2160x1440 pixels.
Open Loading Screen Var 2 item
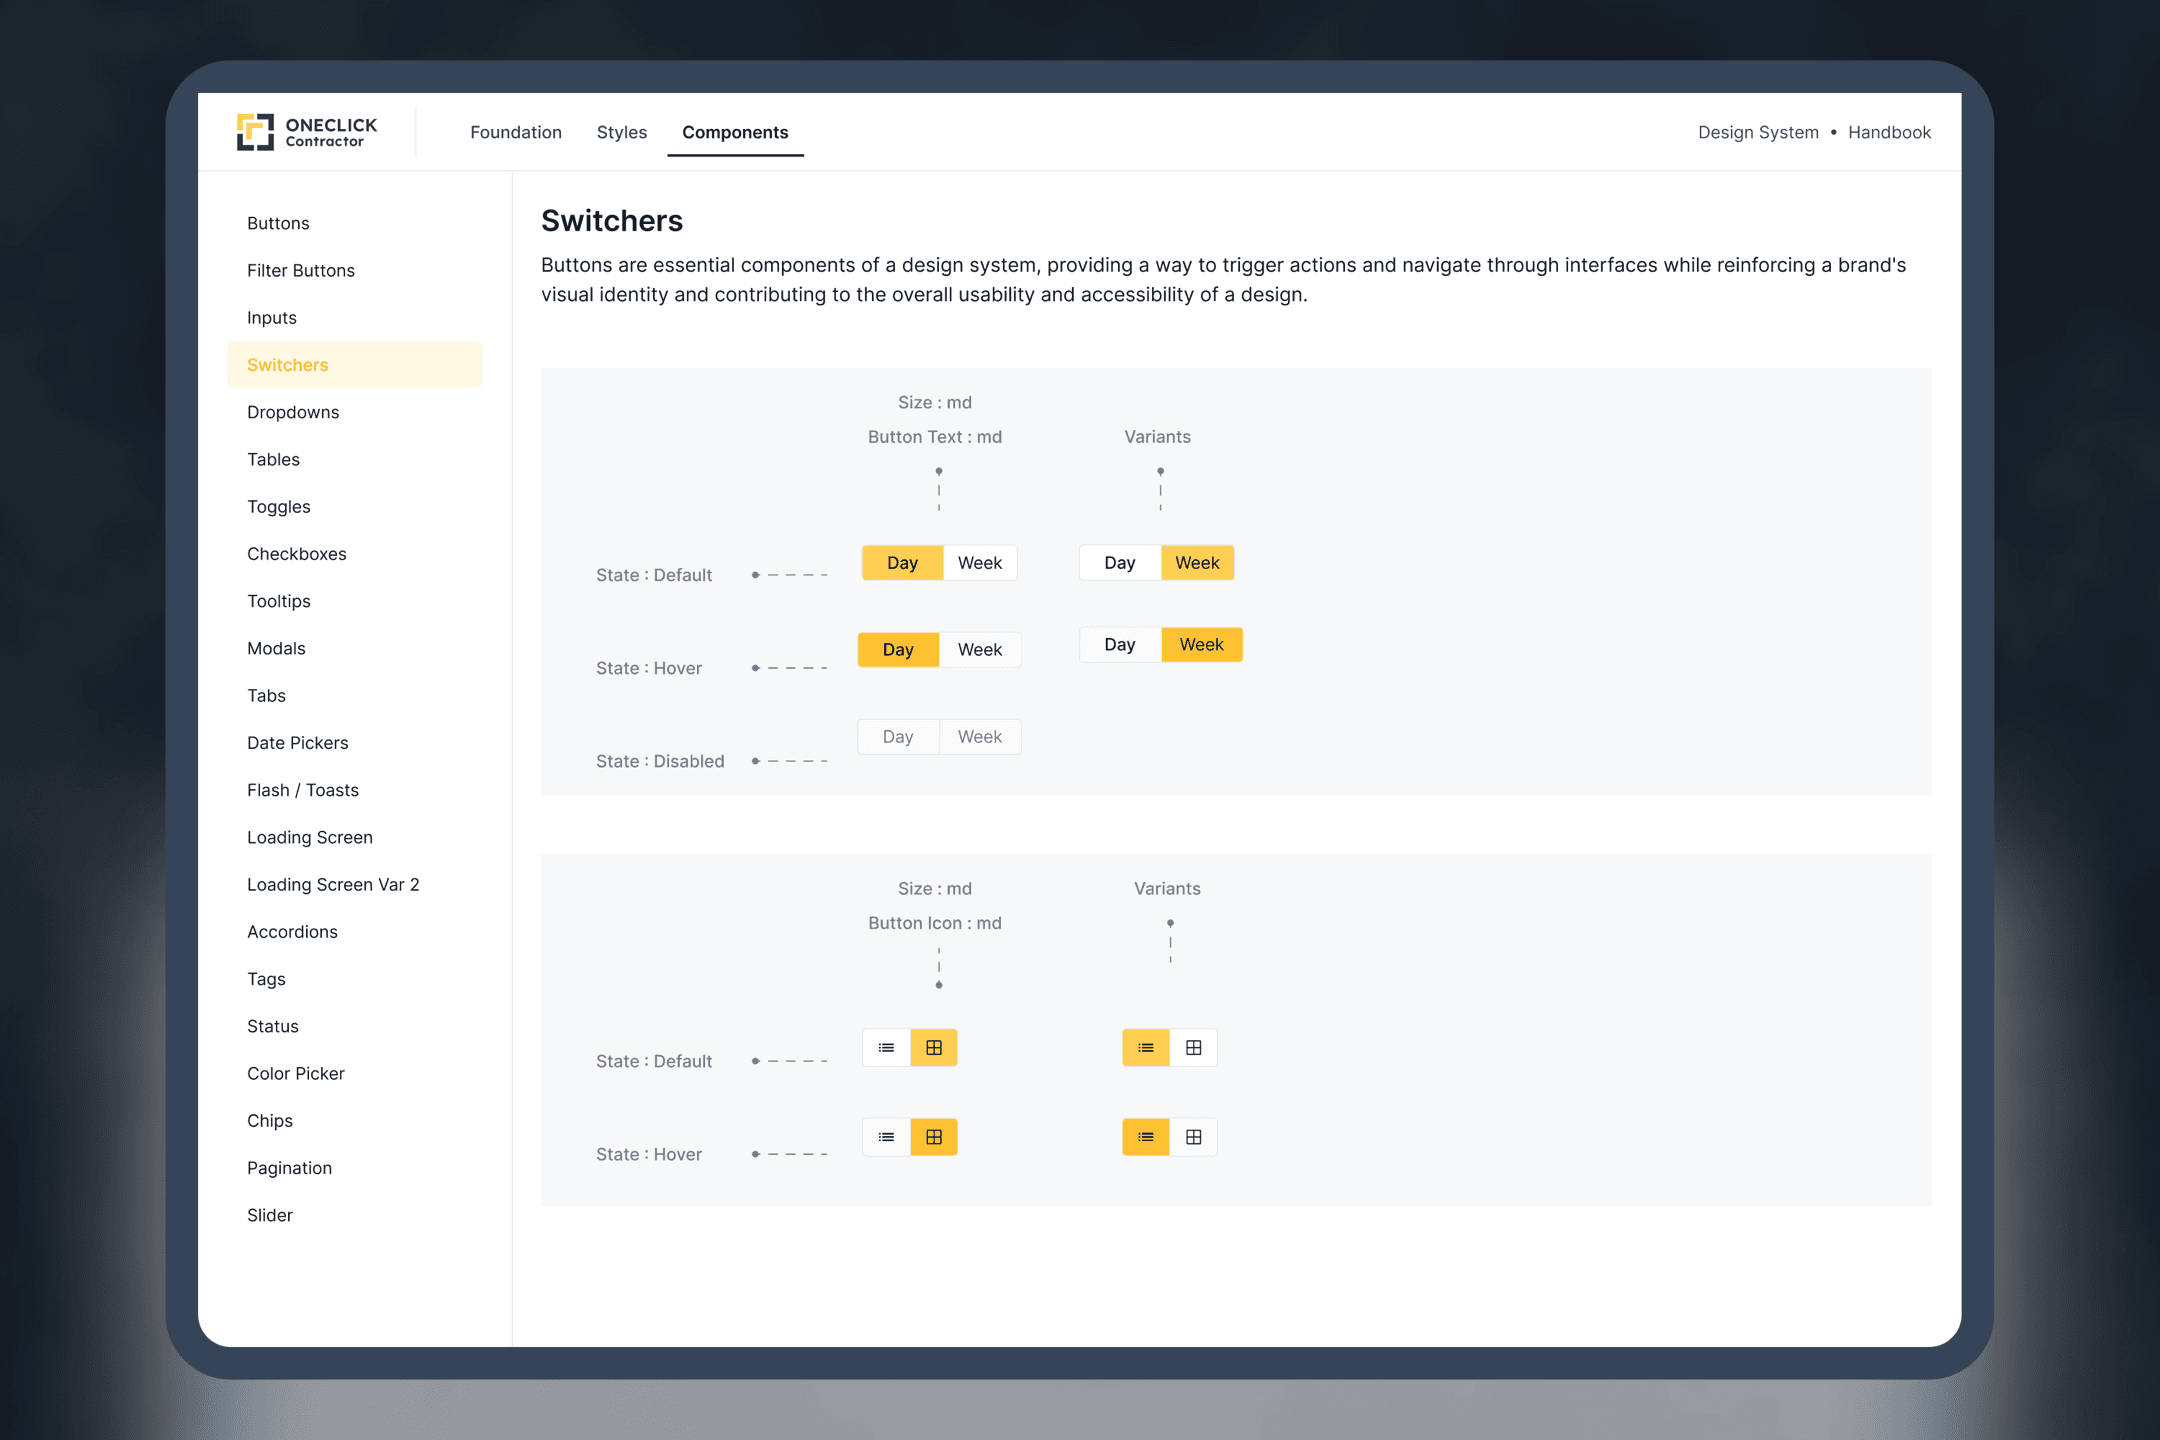point(333,884)
